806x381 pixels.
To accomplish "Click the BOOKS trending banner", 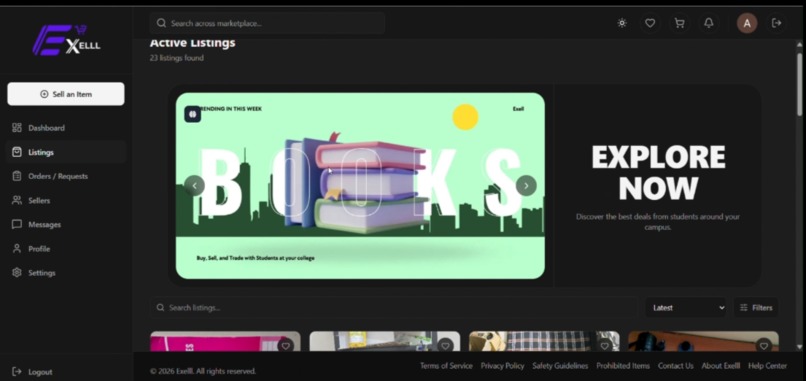I will click(x=360, y=186).
